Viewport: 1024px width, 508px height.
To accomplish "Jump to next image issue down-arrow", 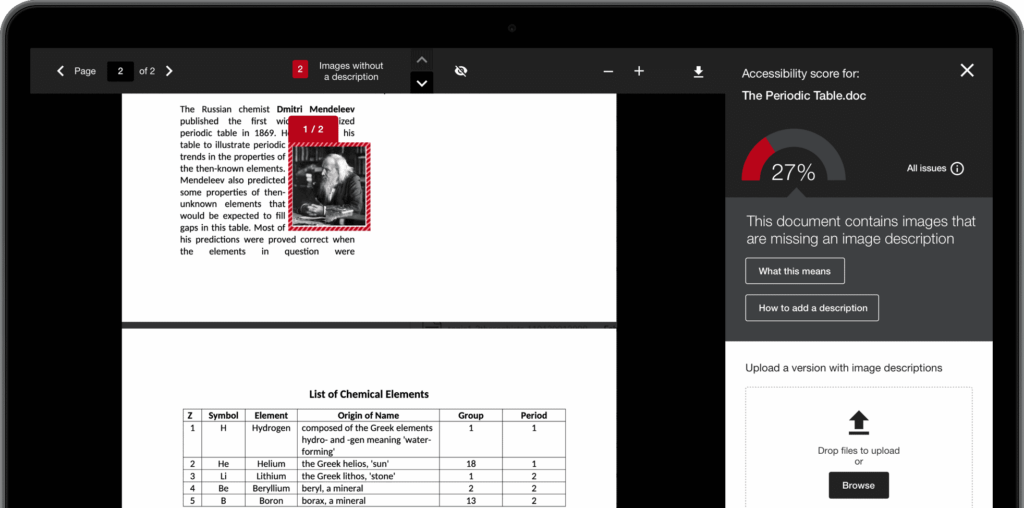I will coord(422,83).
